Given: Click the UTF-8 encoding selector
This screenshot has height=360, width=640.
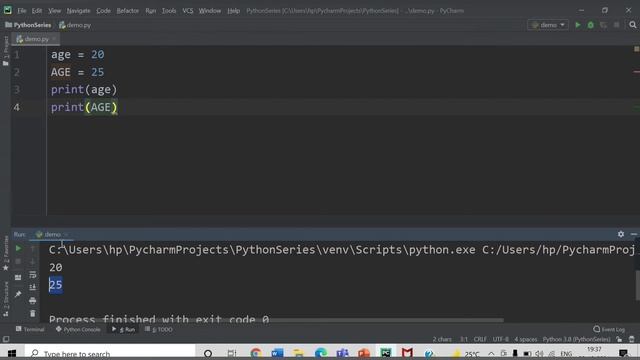Looking at the screenshot, I should tap(500, 339).
